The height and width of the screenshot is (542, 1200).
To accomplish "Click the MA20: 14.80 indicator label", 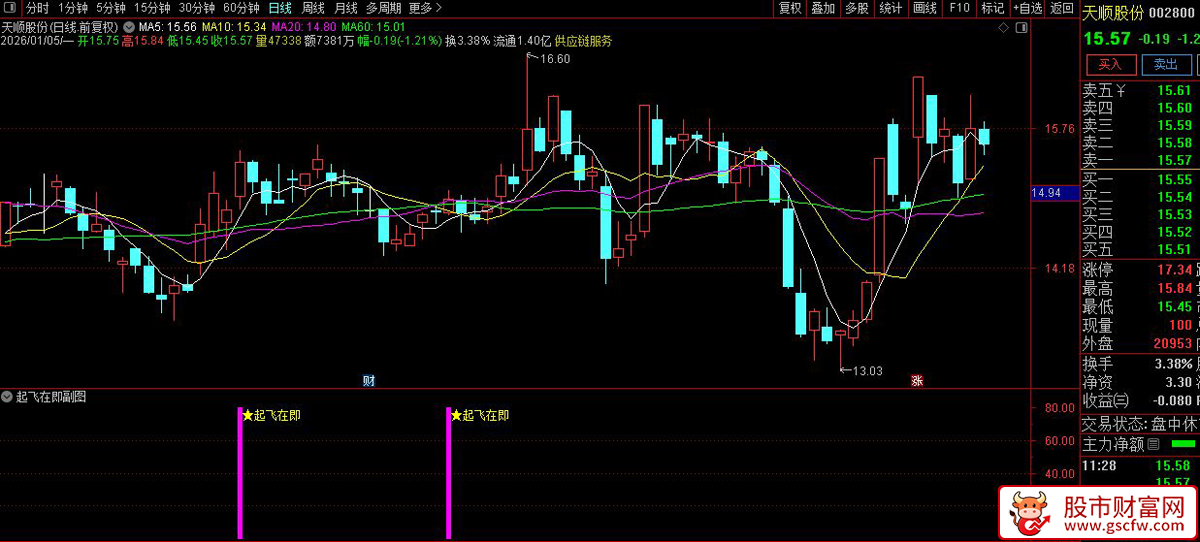I will 303,25.
